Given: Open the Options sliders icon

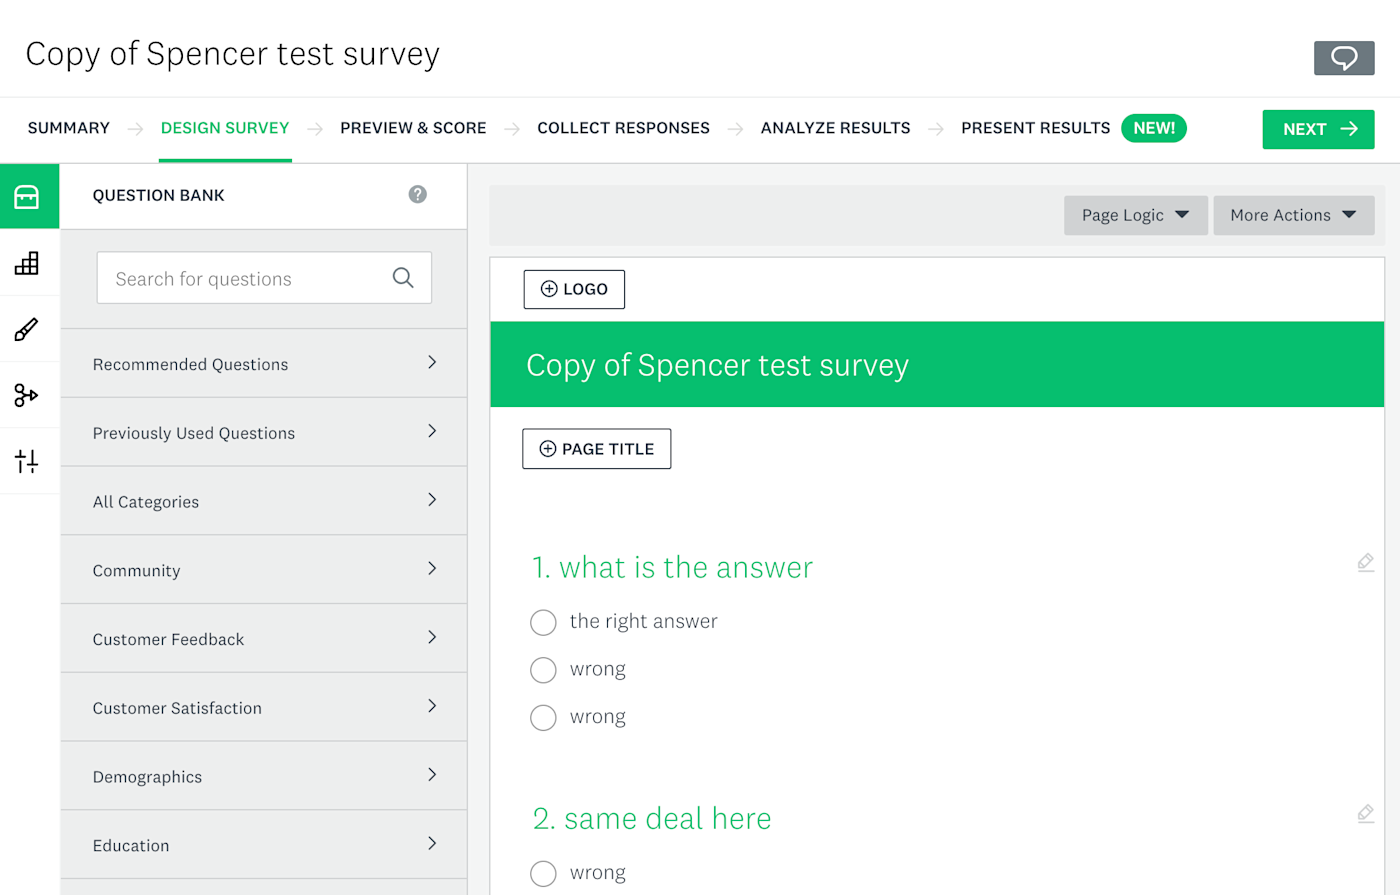Looking at the screenshot, I should click(27, 461).
